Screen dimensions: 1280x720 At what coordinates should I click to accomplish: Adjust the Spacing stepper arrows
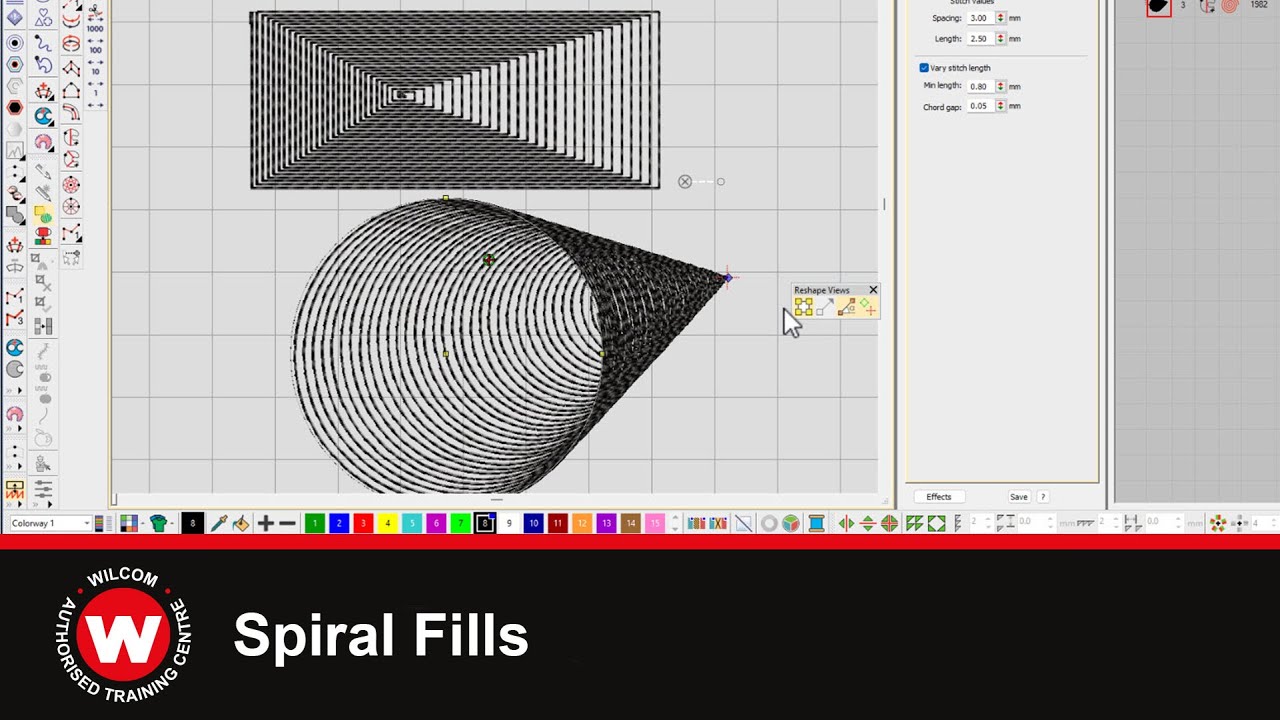(1001, 18)
